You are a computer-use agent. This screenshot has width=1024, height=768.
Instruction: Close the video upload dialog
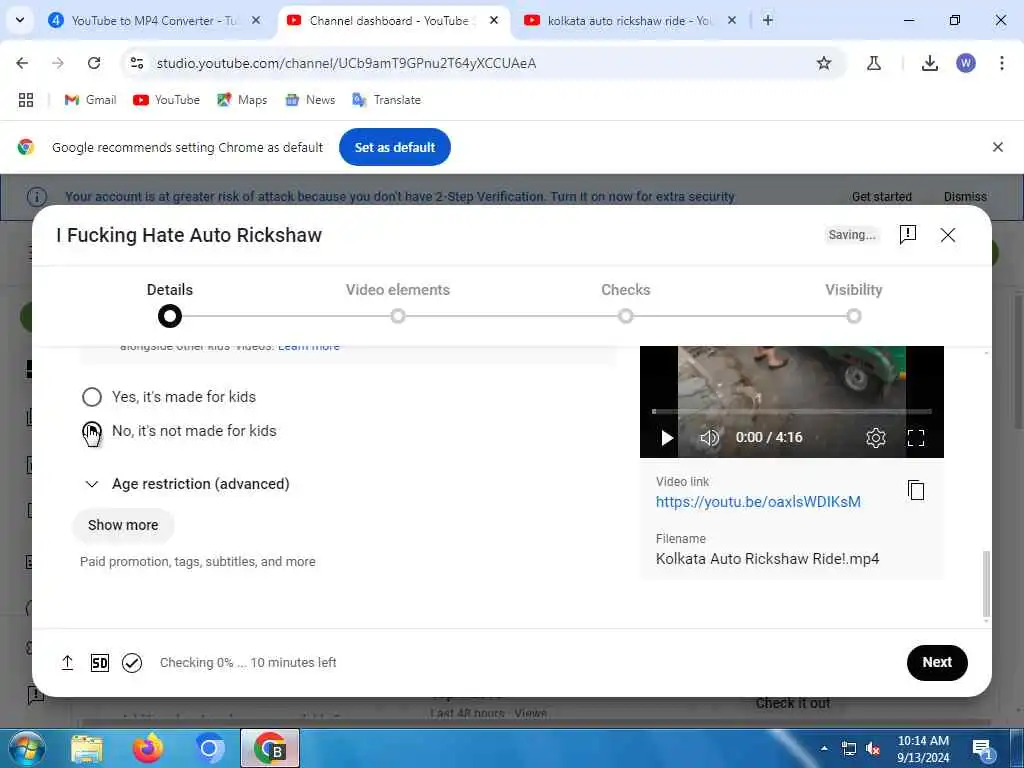[x=948, y=234]
